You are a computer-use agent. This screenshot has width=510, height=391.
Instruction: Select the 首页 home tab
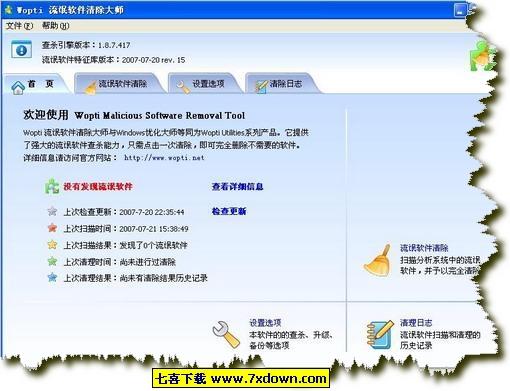click(x=36, y=83)
